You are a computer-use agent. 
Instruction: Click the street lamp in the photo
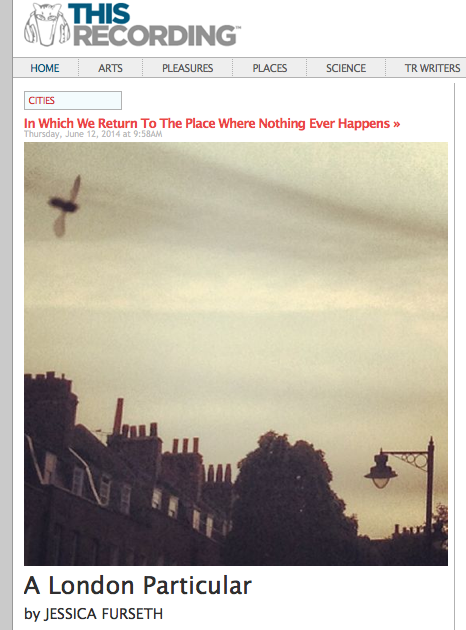point(402,478)
